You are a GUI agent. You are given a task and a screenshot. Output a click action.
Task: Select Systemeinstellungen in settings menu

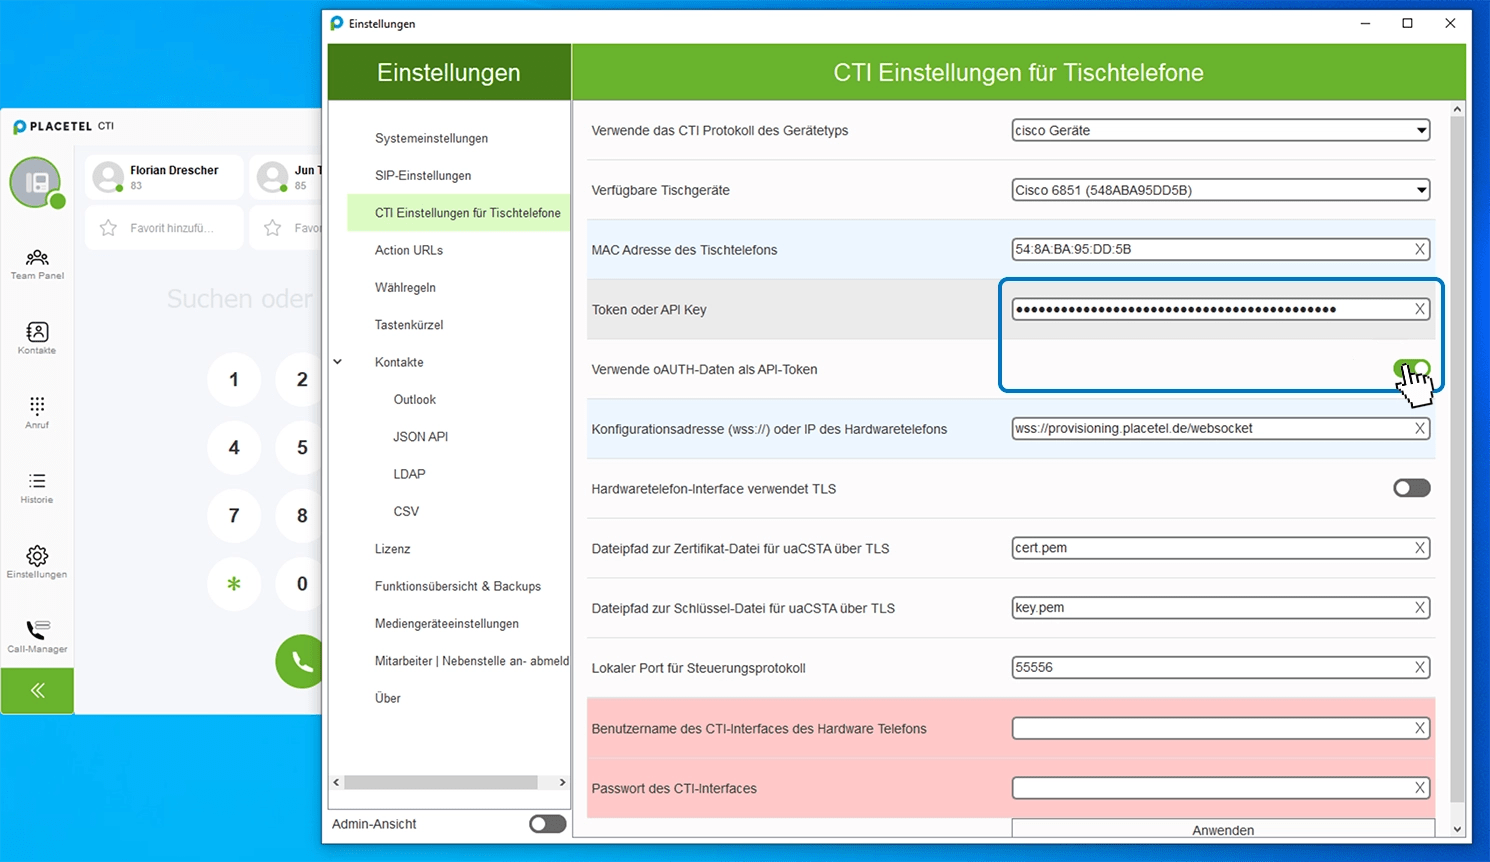(x=431, y=138)
